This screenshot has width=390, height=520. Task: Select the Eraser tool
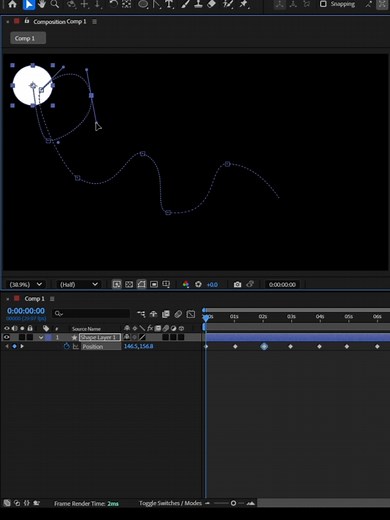211,4
